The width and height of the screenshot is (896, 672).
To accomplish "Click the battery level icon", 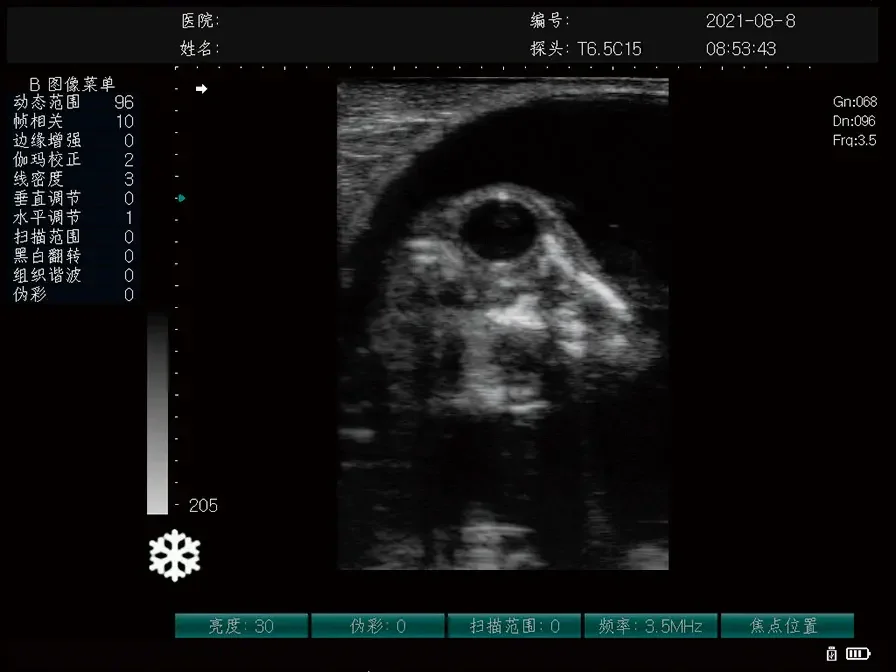I will click(858, 653).
